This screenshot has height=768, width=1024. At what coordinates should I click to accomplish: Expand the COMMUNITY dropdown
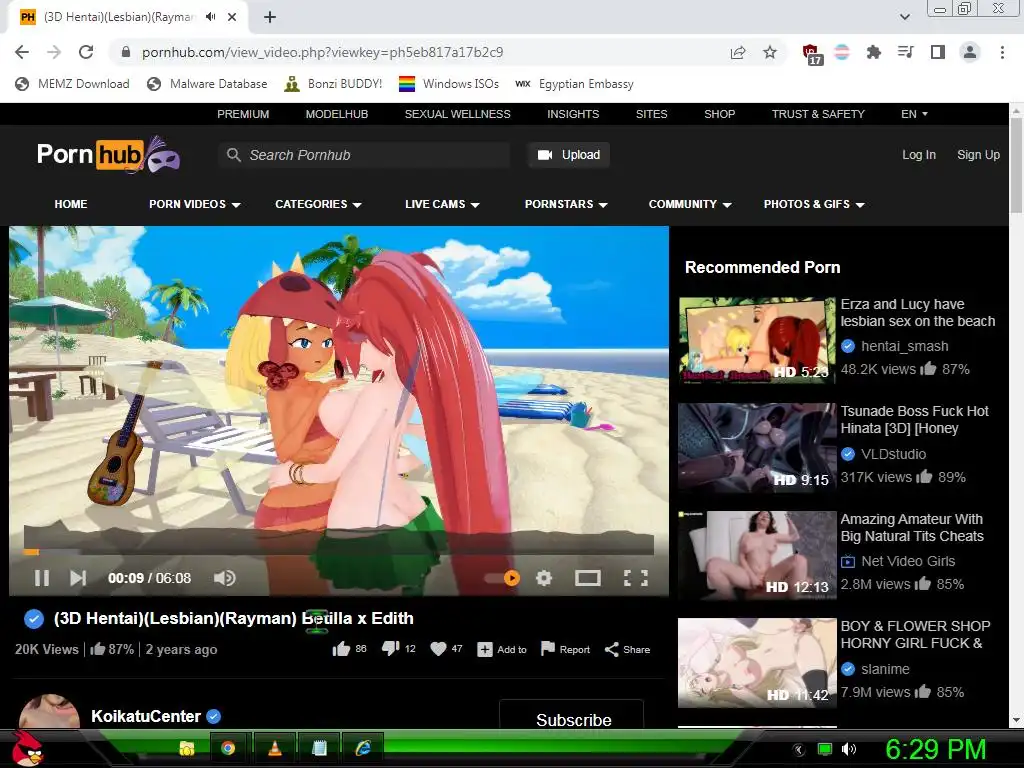click(690, 204)
